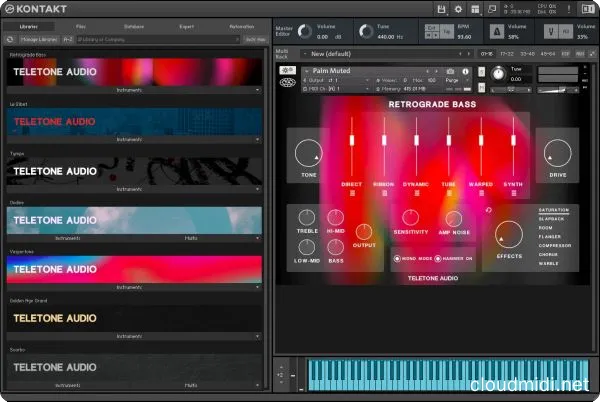Click the snapshot camera icon
600x402 pixels.
(x=450, y=72)
